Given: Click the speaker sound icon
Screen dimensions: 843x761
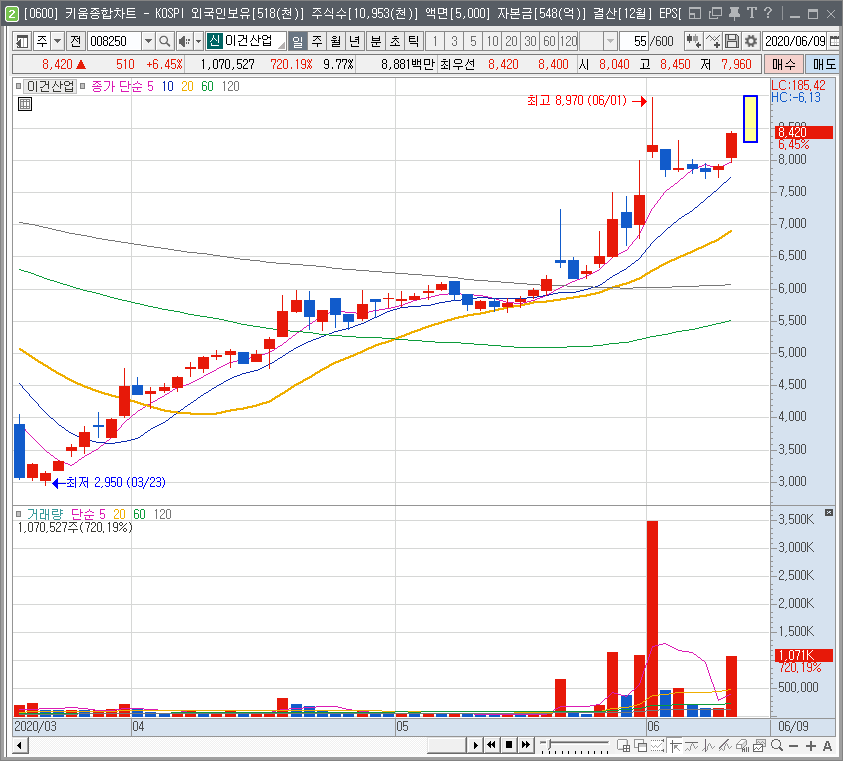Looking at the screenshot, I should tap(184, 41).
